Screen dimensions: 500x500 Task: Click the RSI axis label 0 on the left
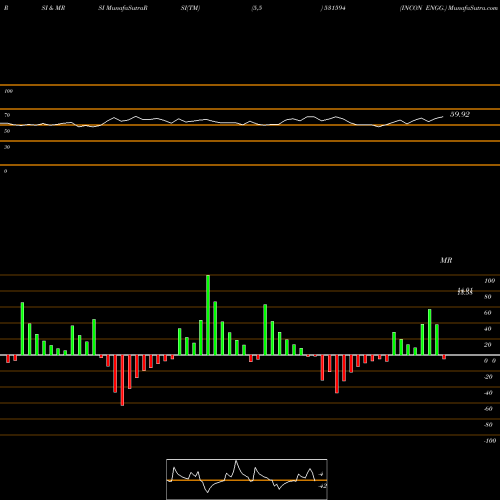pos(5,171)
